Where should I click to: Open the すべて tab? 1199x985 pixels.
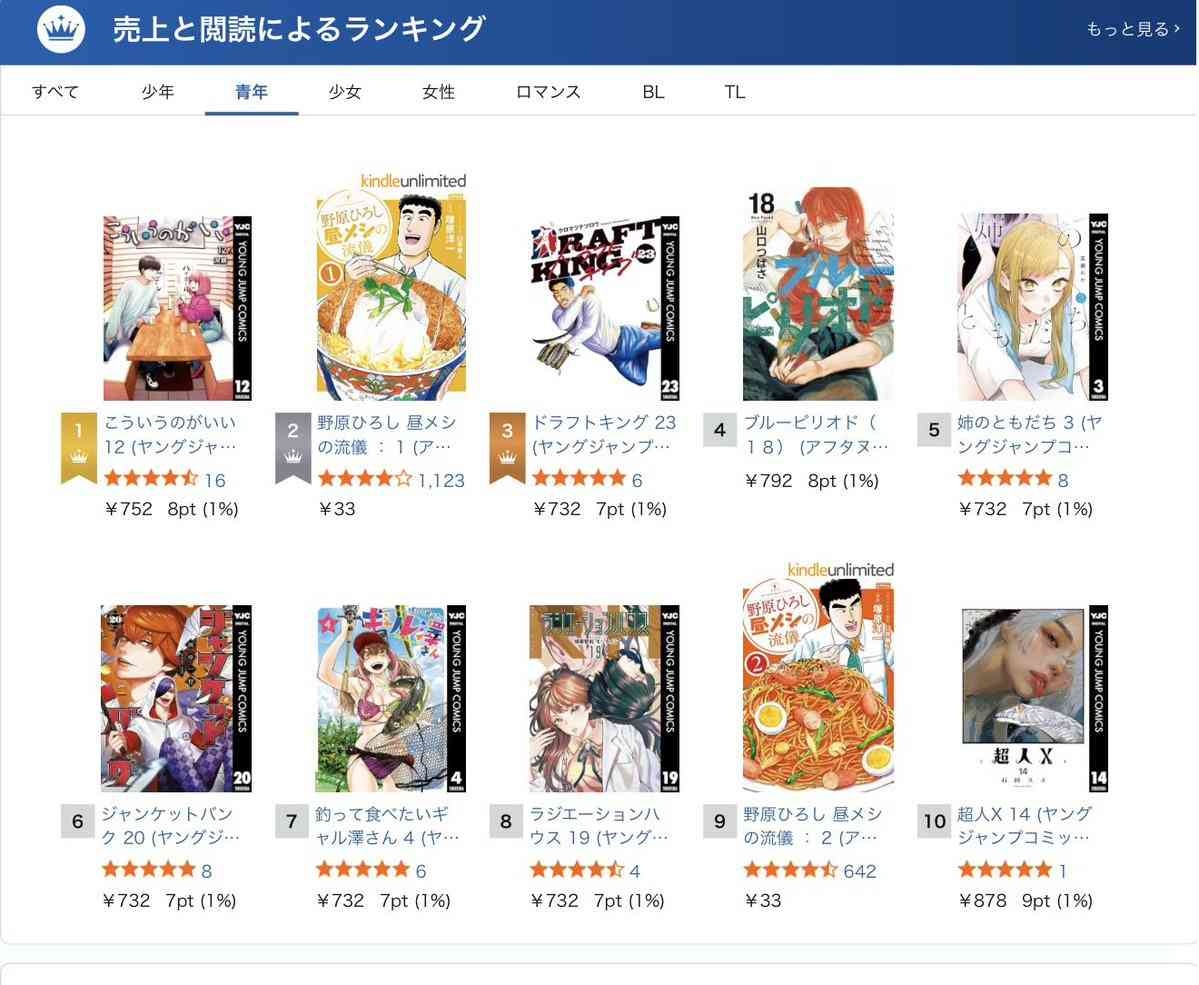[x=55, y=92]
